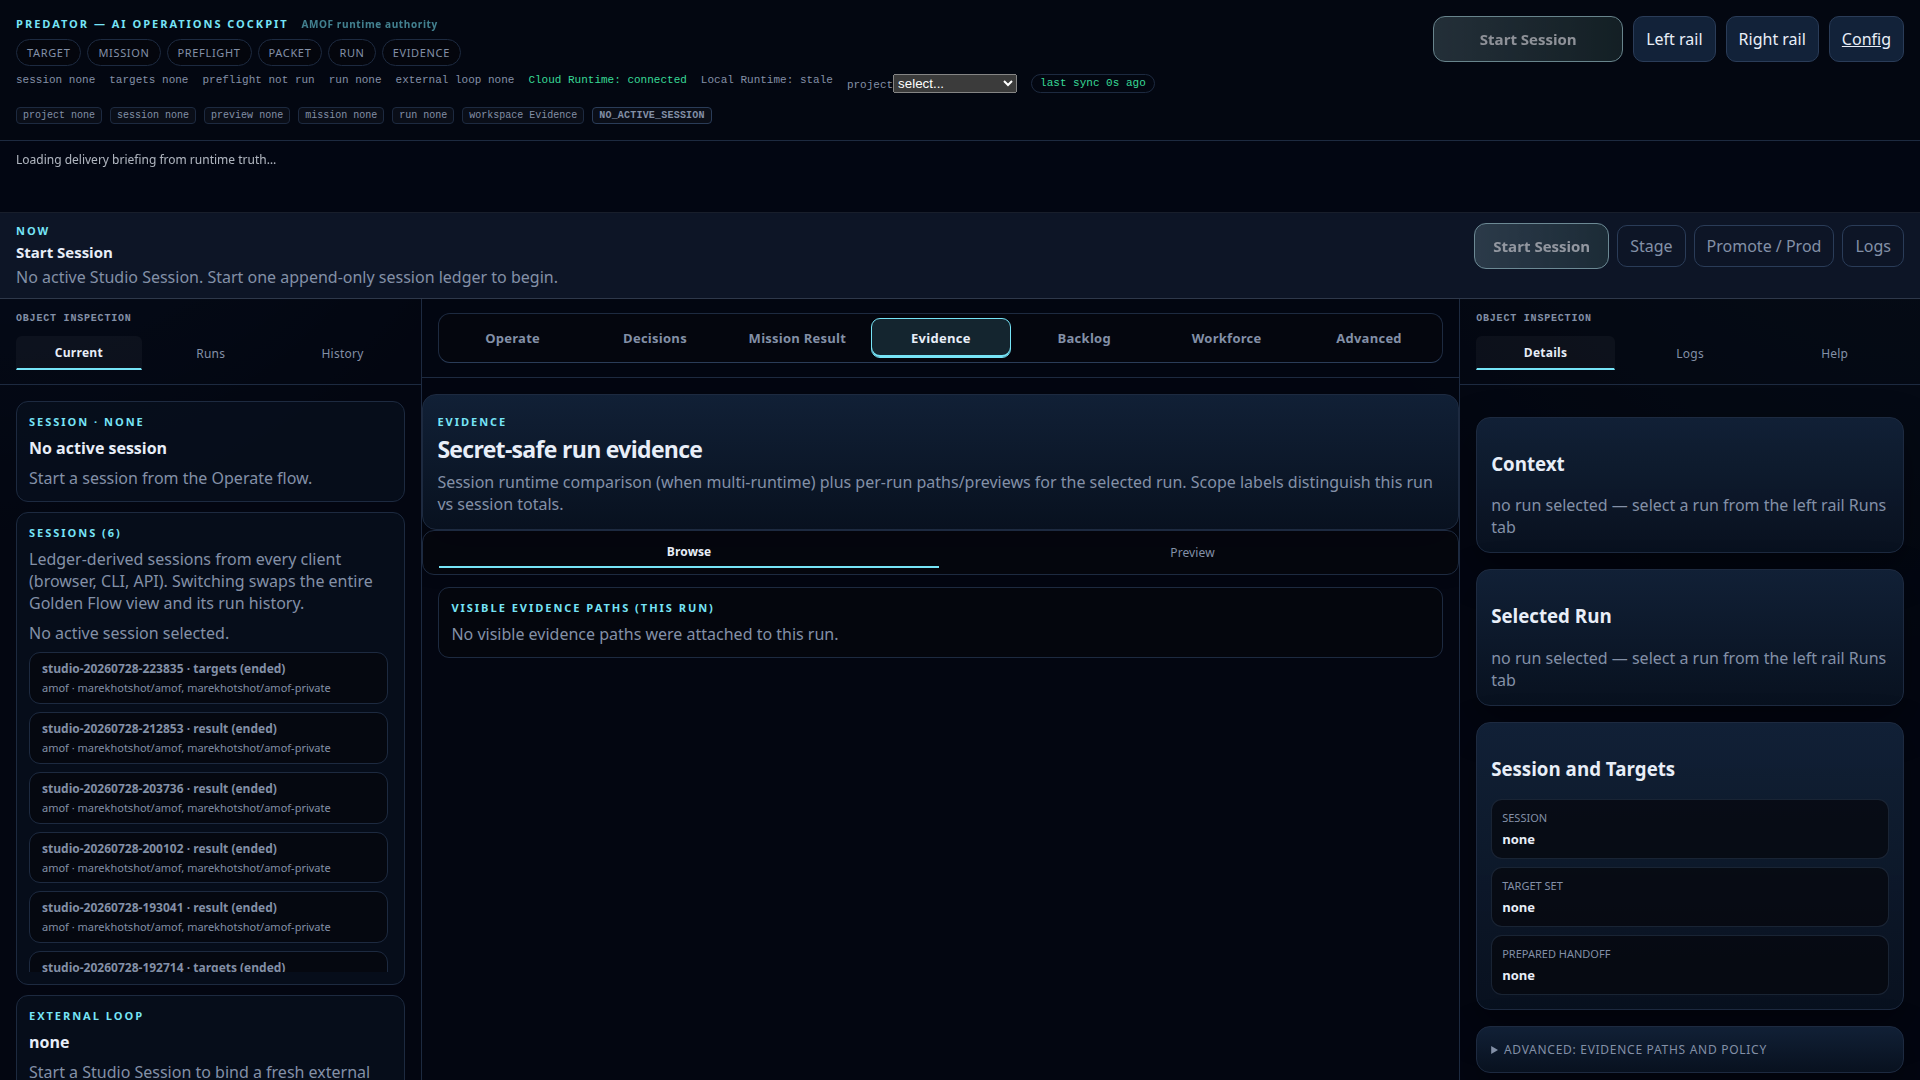
Task: Click the 'last sync 0s ago' badge
Action: (x=1093, y=83)
